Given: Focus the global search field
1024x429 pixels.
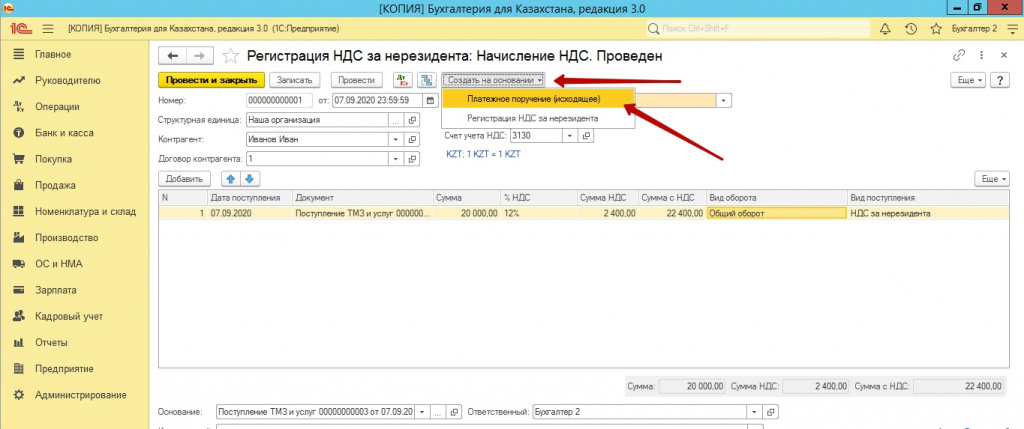Looking at the screenshot, I should click(758, 29).
